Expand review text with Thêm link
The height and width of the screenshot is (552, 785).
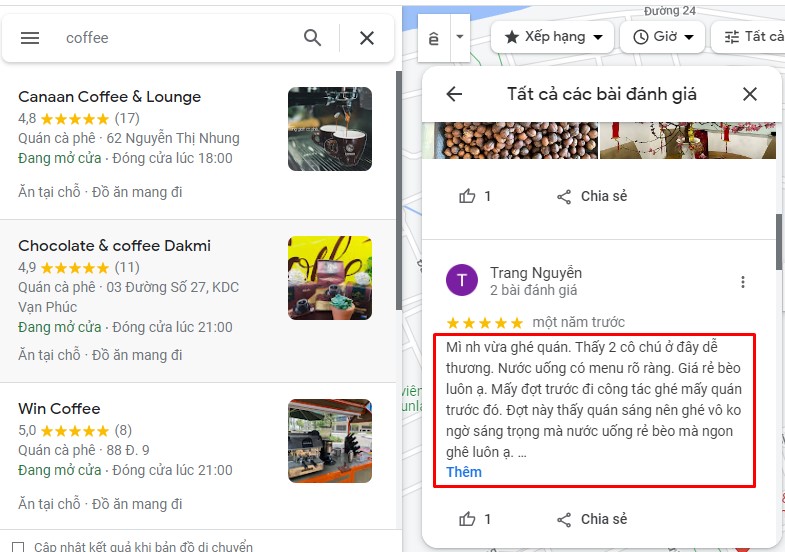pyautogui.click(x=464, y=472)
